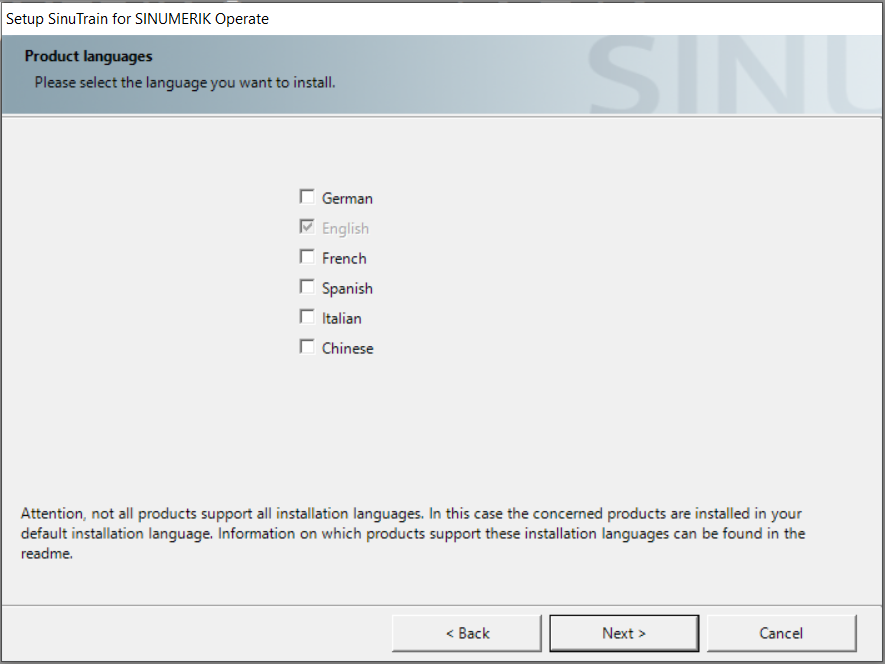Click the 'Setup SinuTrain for SINUMERIK Operate' title
This screenshot has height=664, width=885.
pos(137,19)
